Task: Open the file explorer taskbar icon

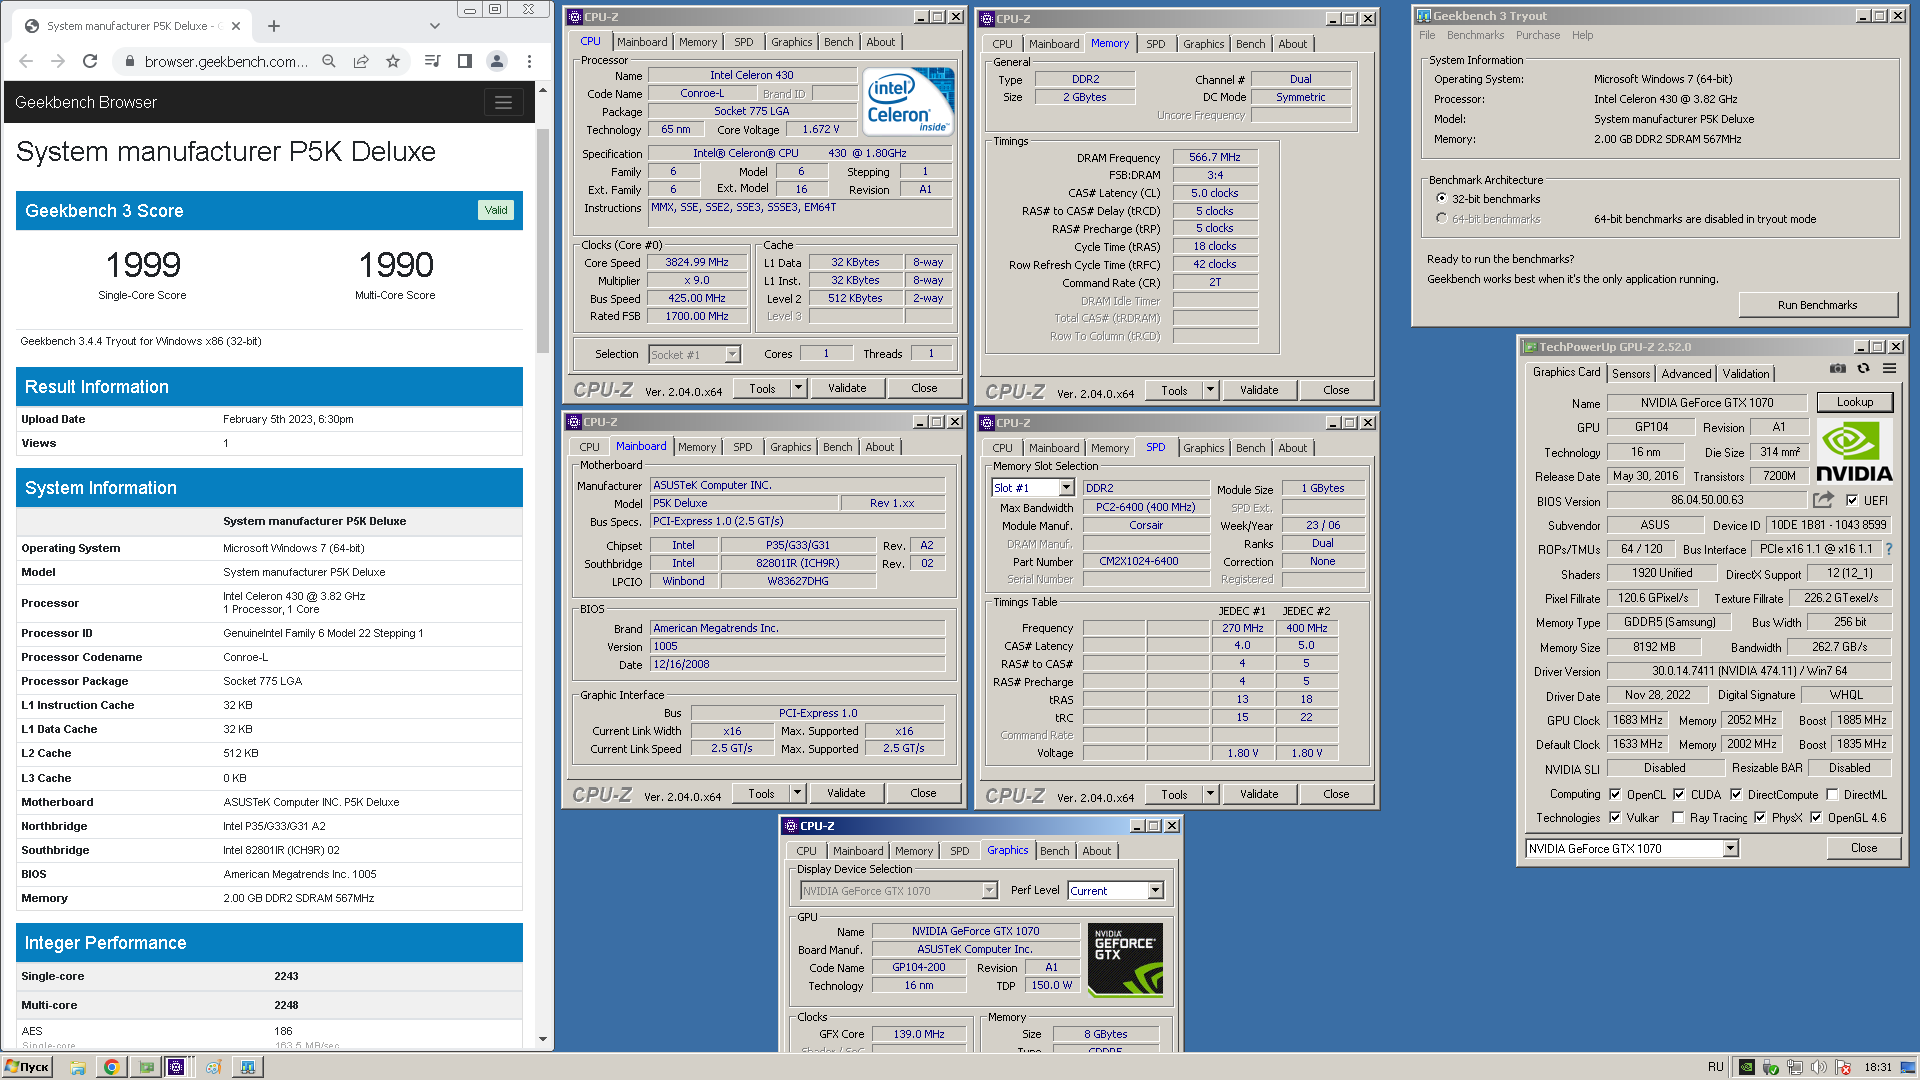Action: click(78, 1067)
